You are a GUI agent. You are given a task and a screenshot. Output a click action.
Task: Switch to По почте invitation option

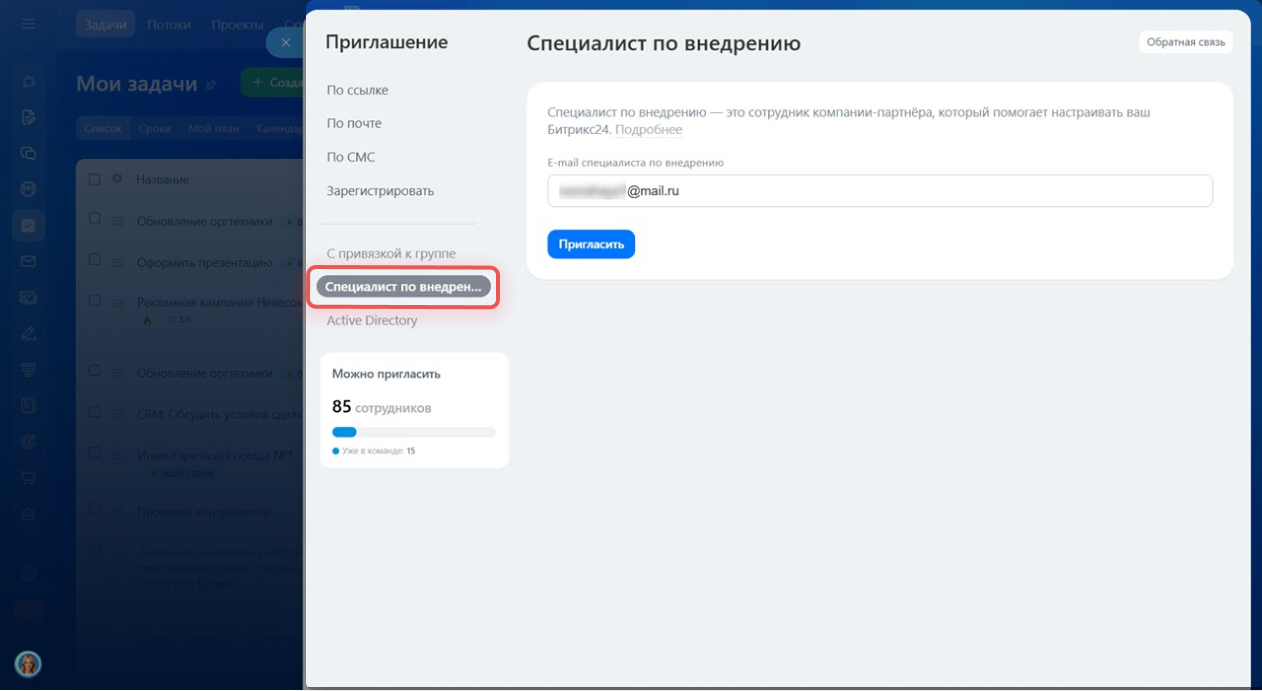(354, 123)
